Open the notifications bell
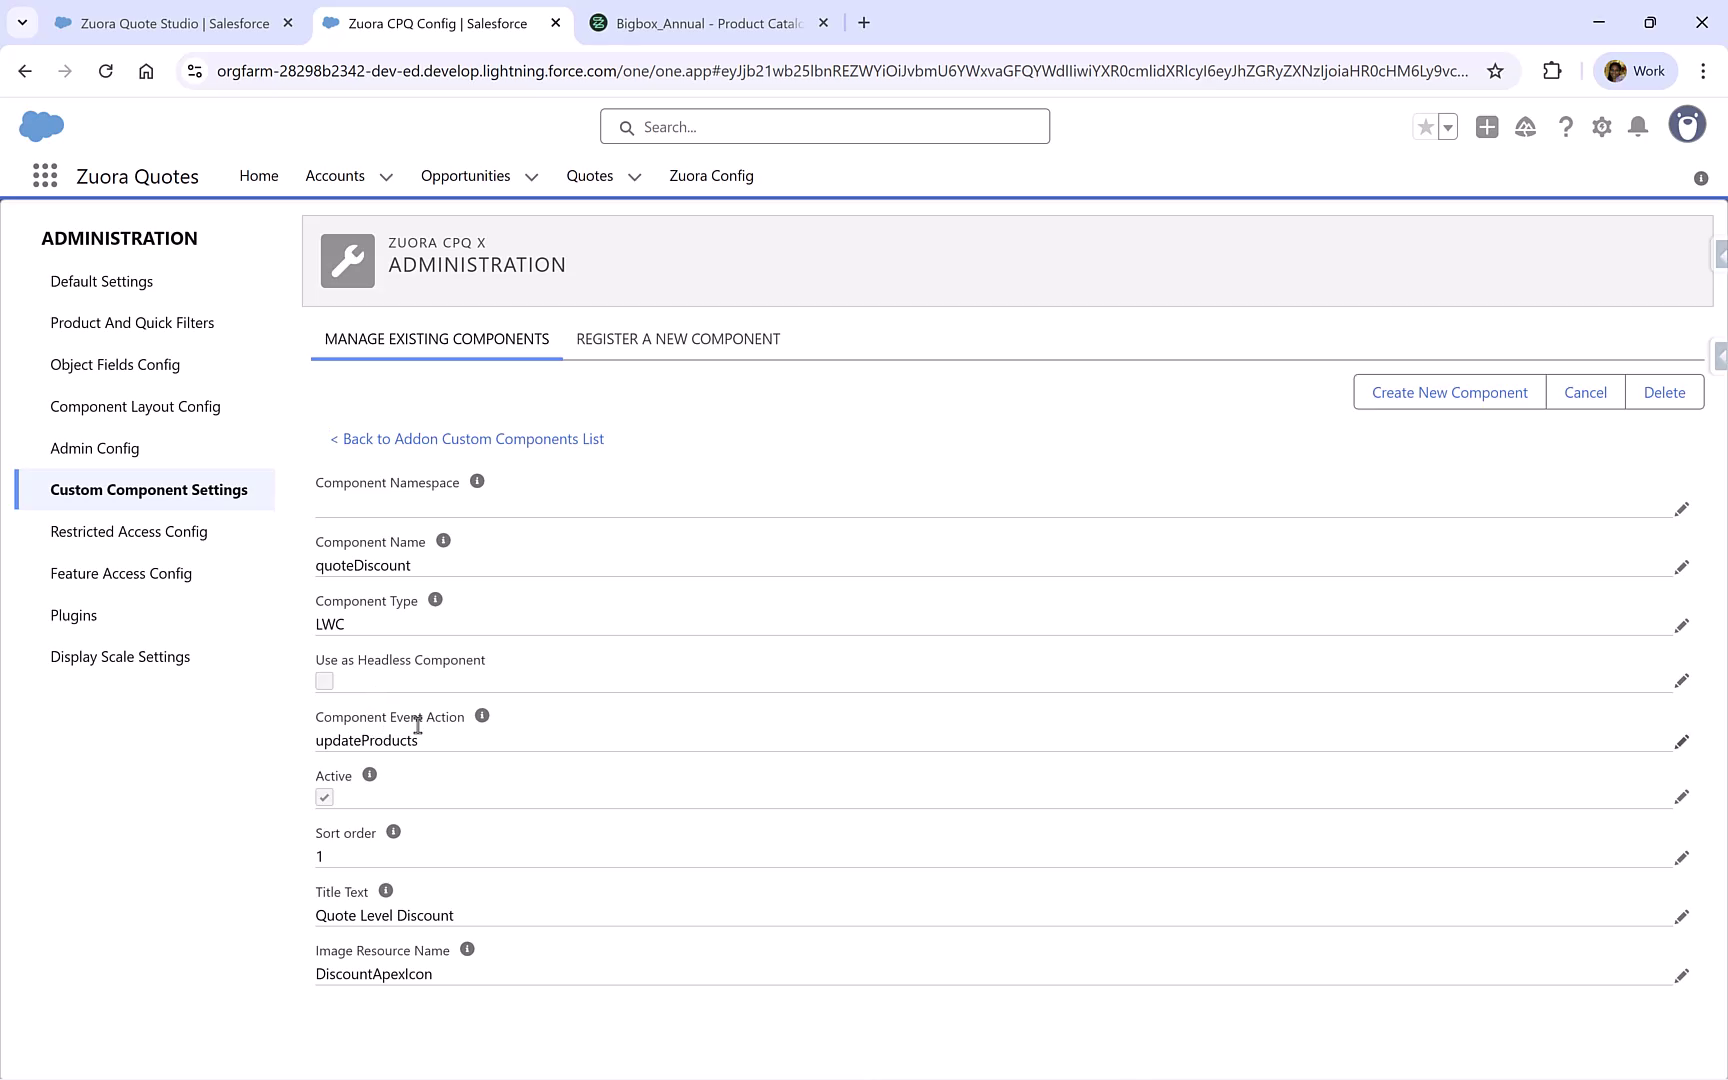1728x1080 pixels. coord(1638,127)
